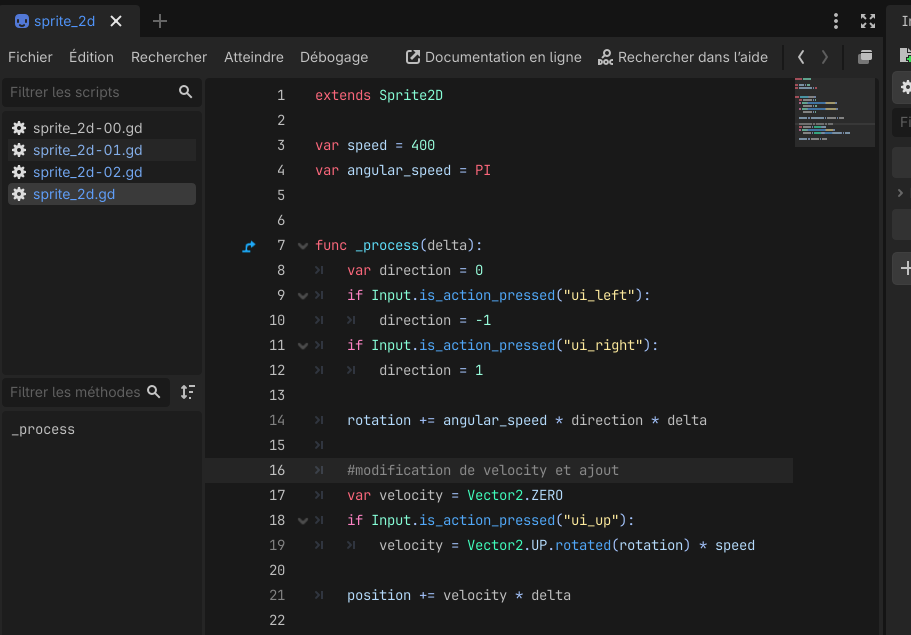Image resolution: width=911 pixels, height=635 pixels.
Task: Open script sprite_2d-00.gd
Action: (102, 128)
